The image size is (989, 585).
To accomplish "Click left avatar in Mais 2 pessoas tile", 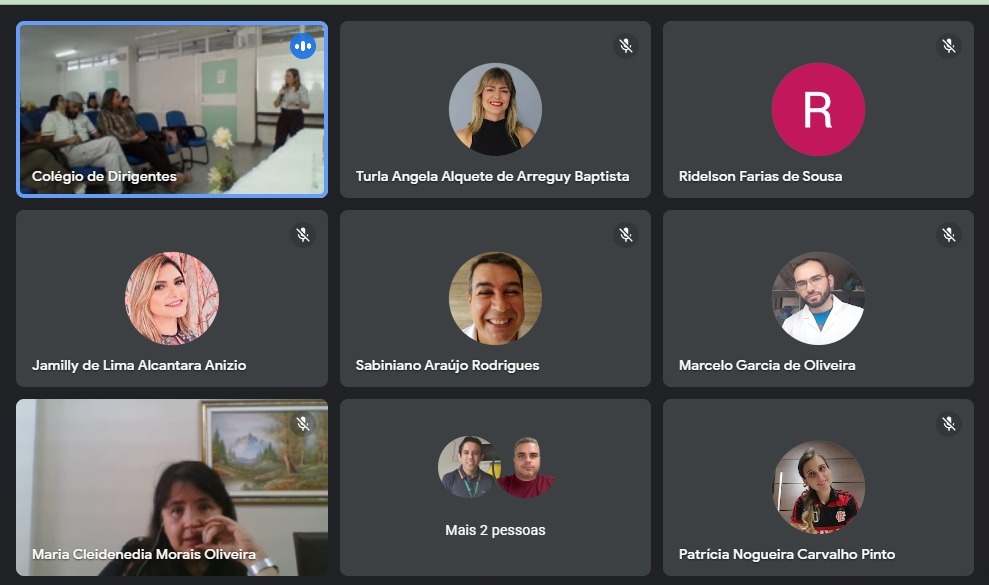I will point(467,467).
